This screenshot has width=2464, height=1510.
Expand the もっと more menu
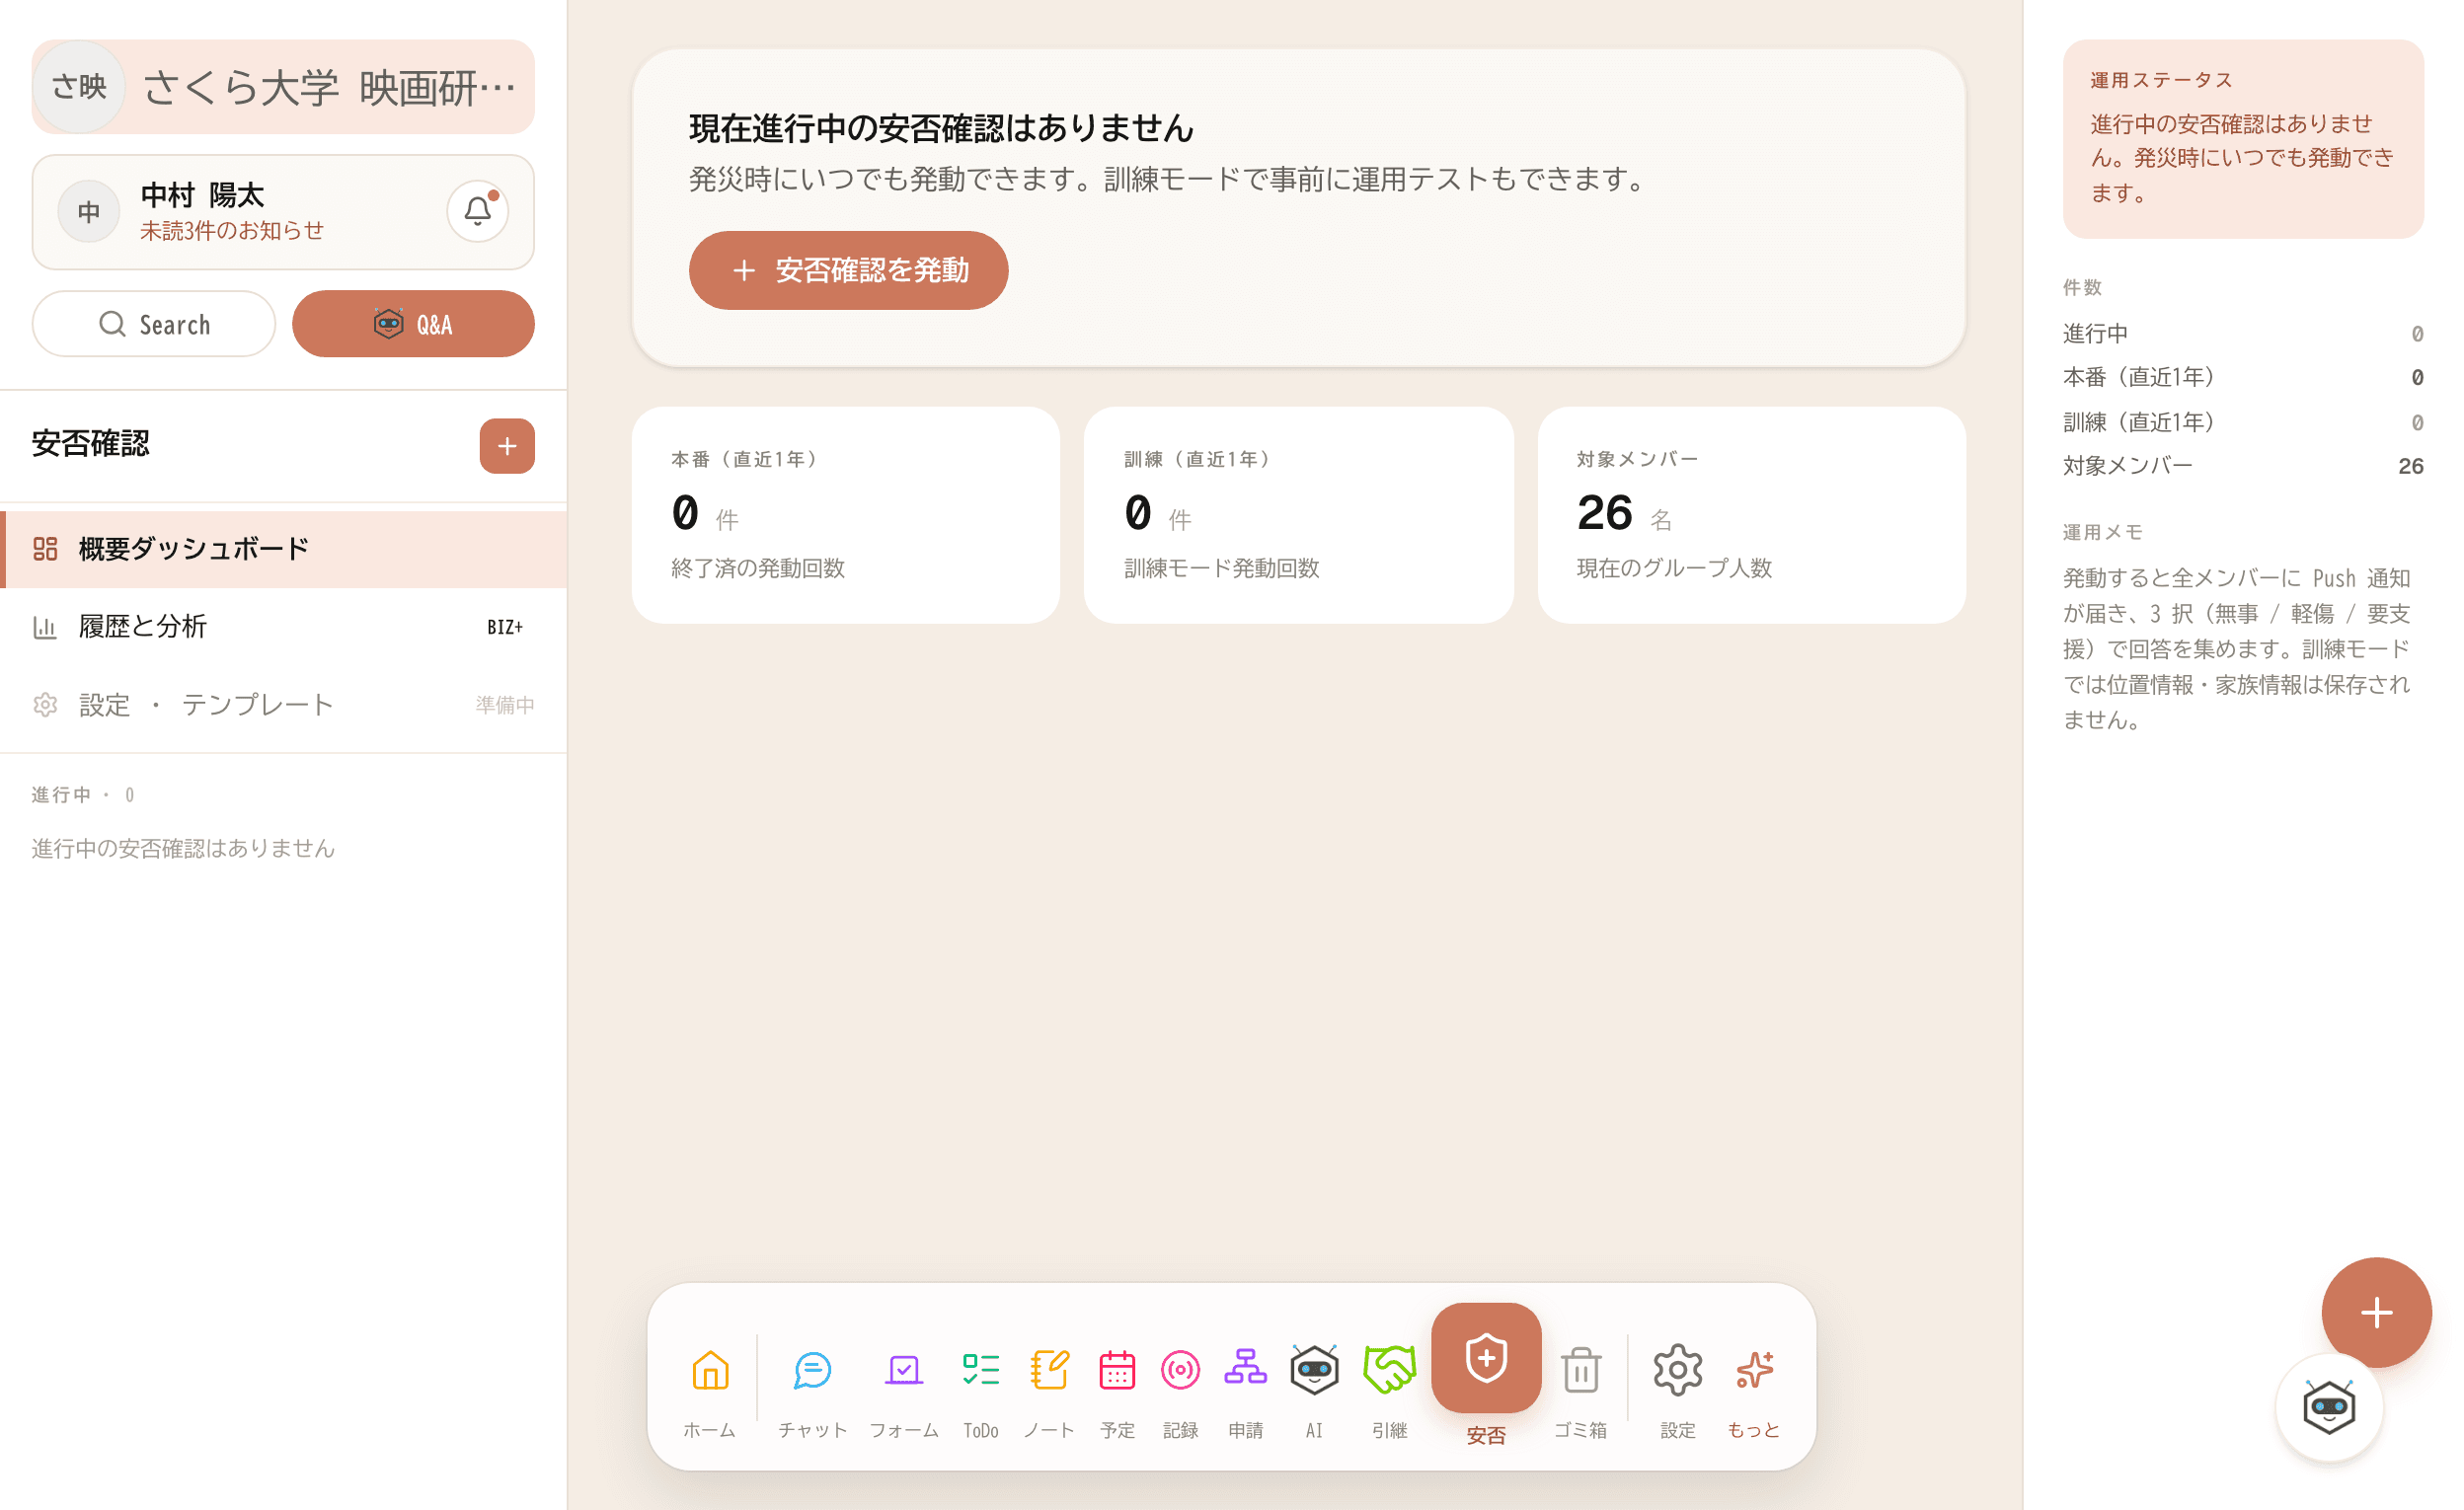click(1753, 1370)
